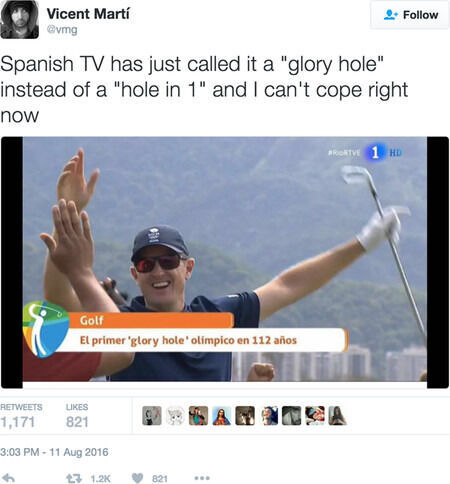
Task: Open the last liker avatar in row
Action: [338, 416]
